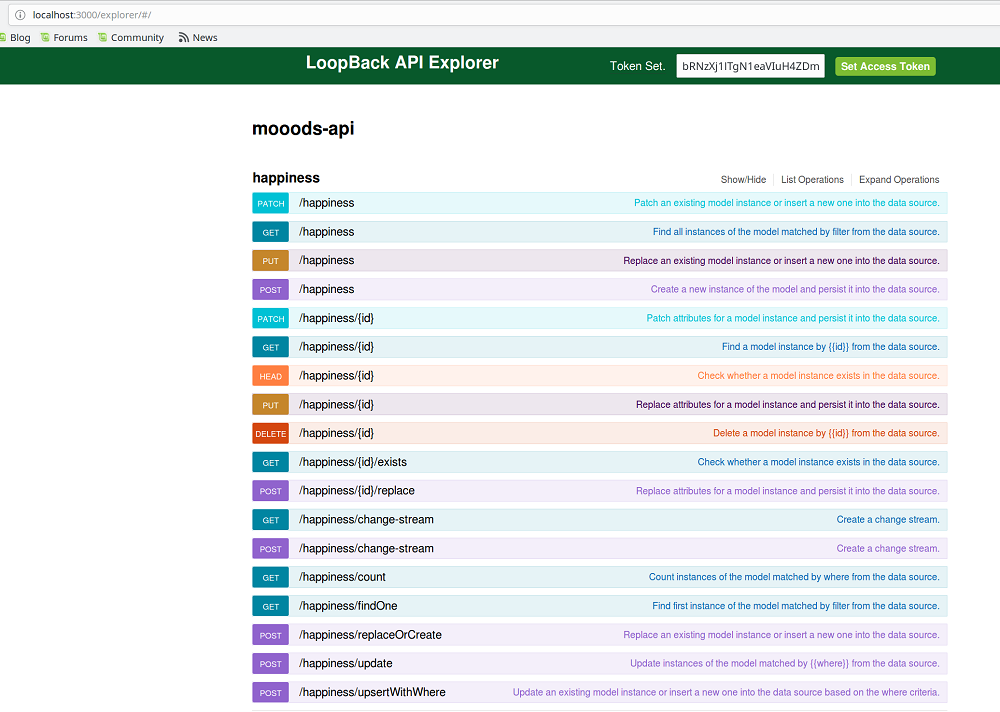Click the LoopBack API Explorer title
The height and width of the screenshot is (712, 1000).
[x=402, y=63]
